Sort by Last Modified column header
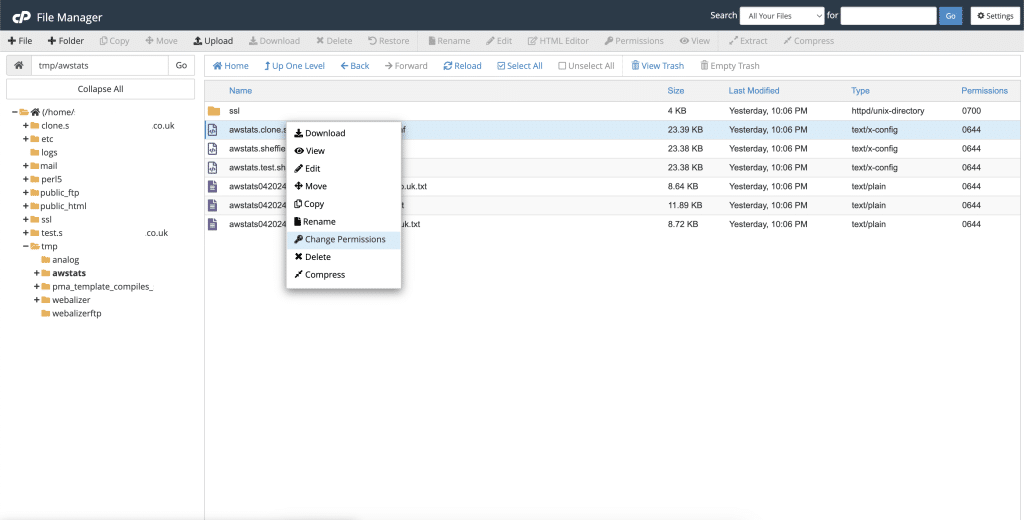The image size is (1024, 520). 754,91
